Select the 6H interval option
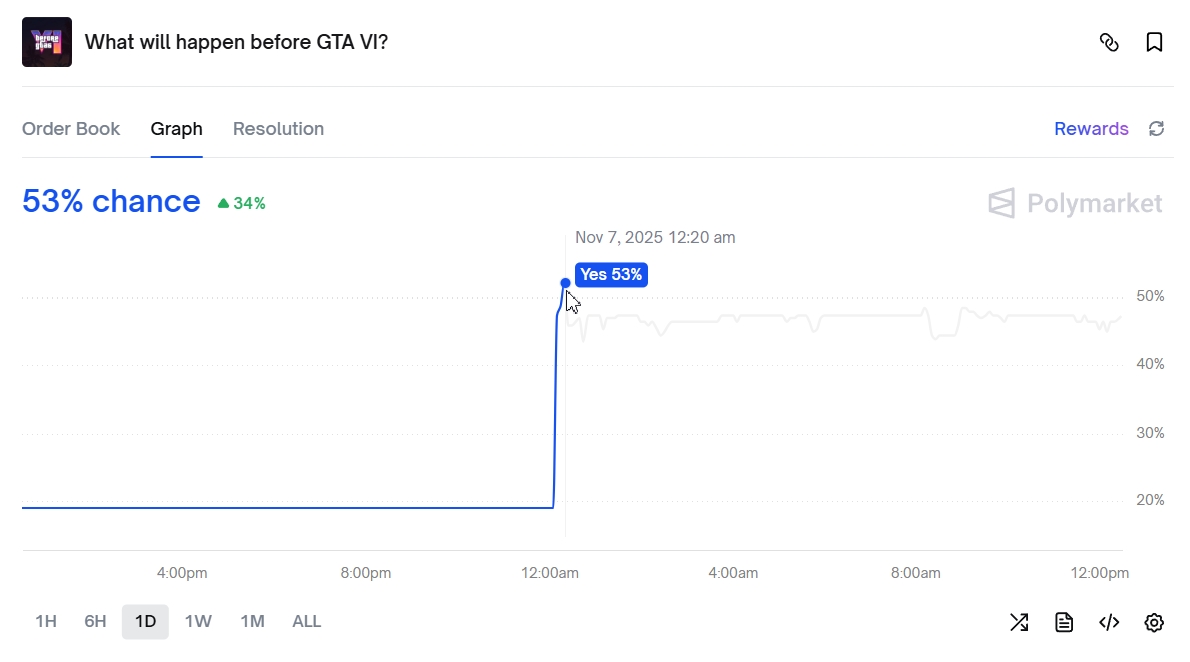 (95, 621)
